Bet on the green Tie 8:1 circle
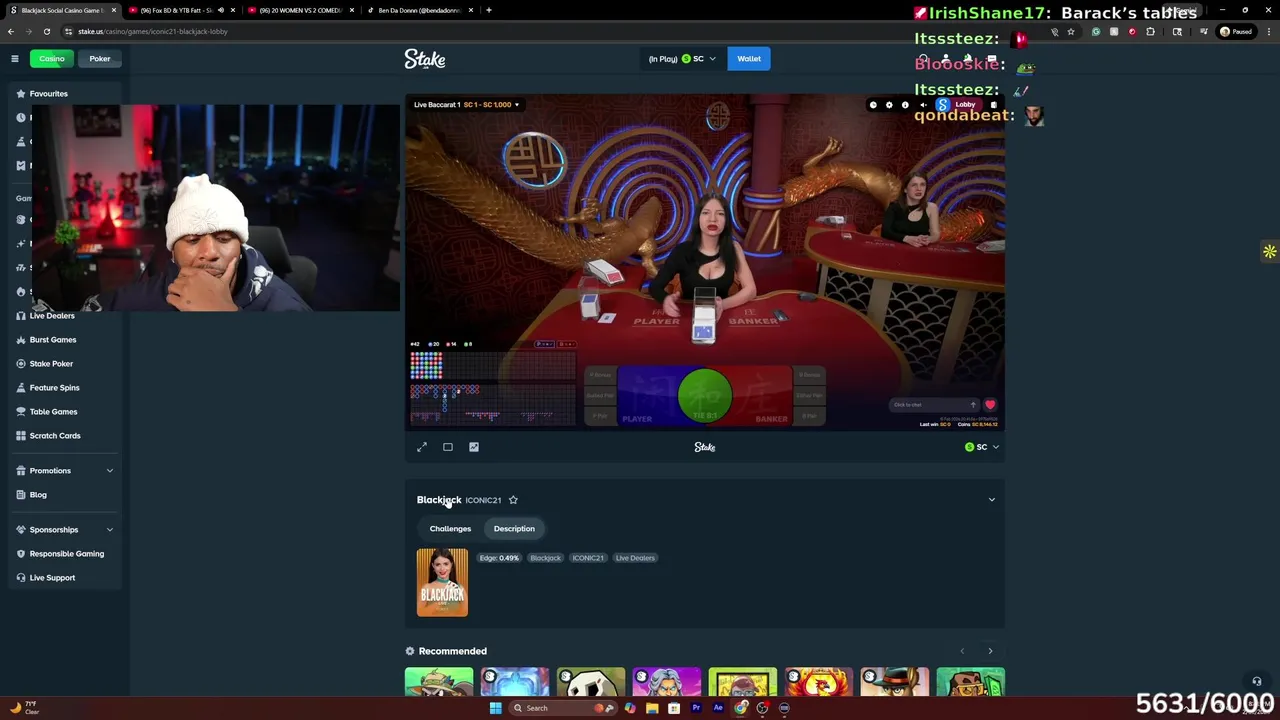This screenshot has height=720, width=1280. [x=705, y=396]
